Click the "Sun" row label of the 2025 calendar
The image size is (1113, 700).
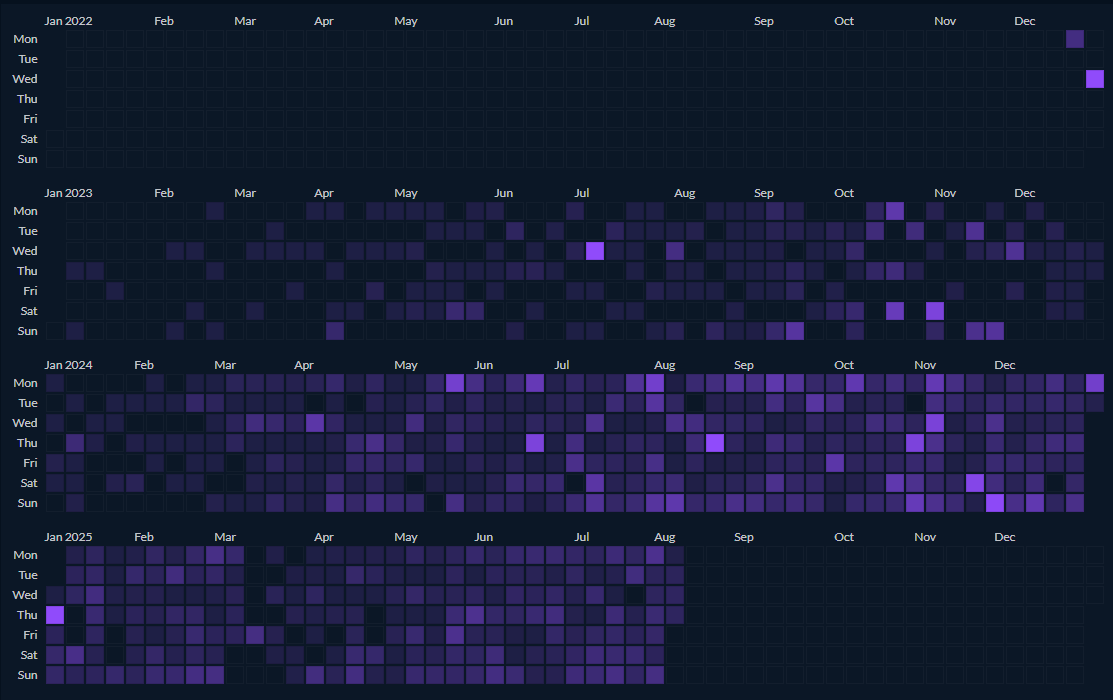pyautogui.click(x=27, y=675)
